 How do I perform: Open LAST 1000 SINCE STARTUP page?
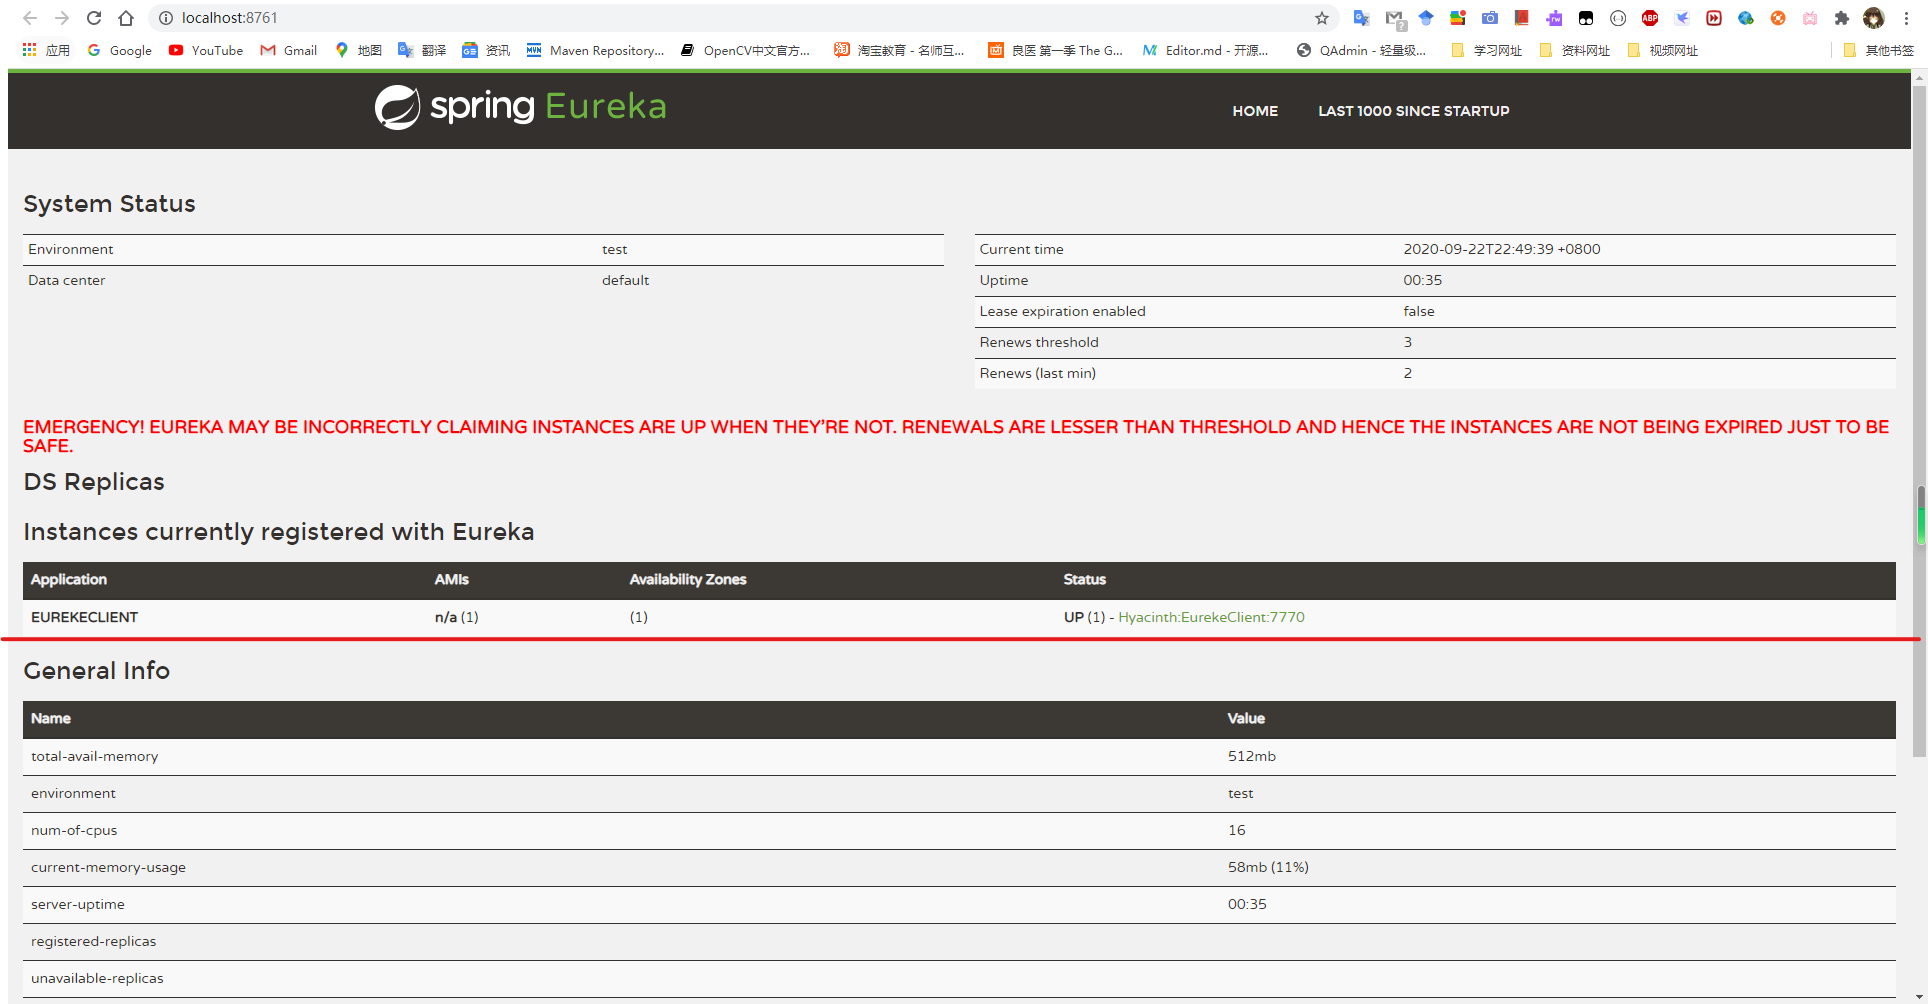[1413, 111]
